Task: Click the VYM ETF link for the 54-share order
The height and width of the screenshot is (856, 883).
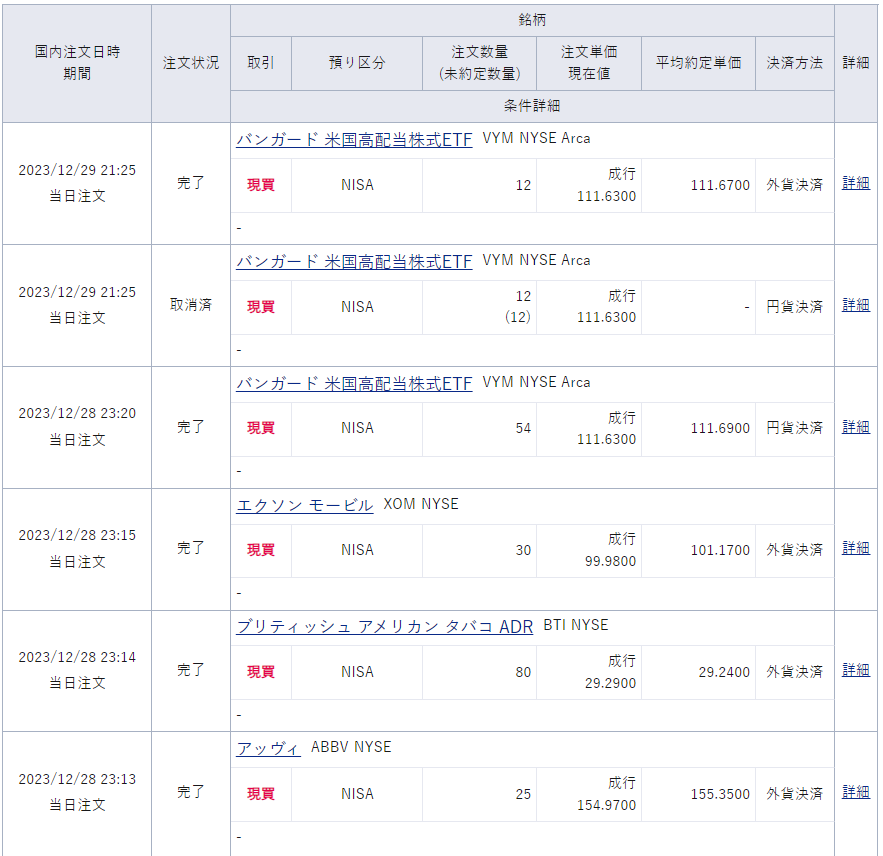Action: pyautogui.click(x=354, y=383)
